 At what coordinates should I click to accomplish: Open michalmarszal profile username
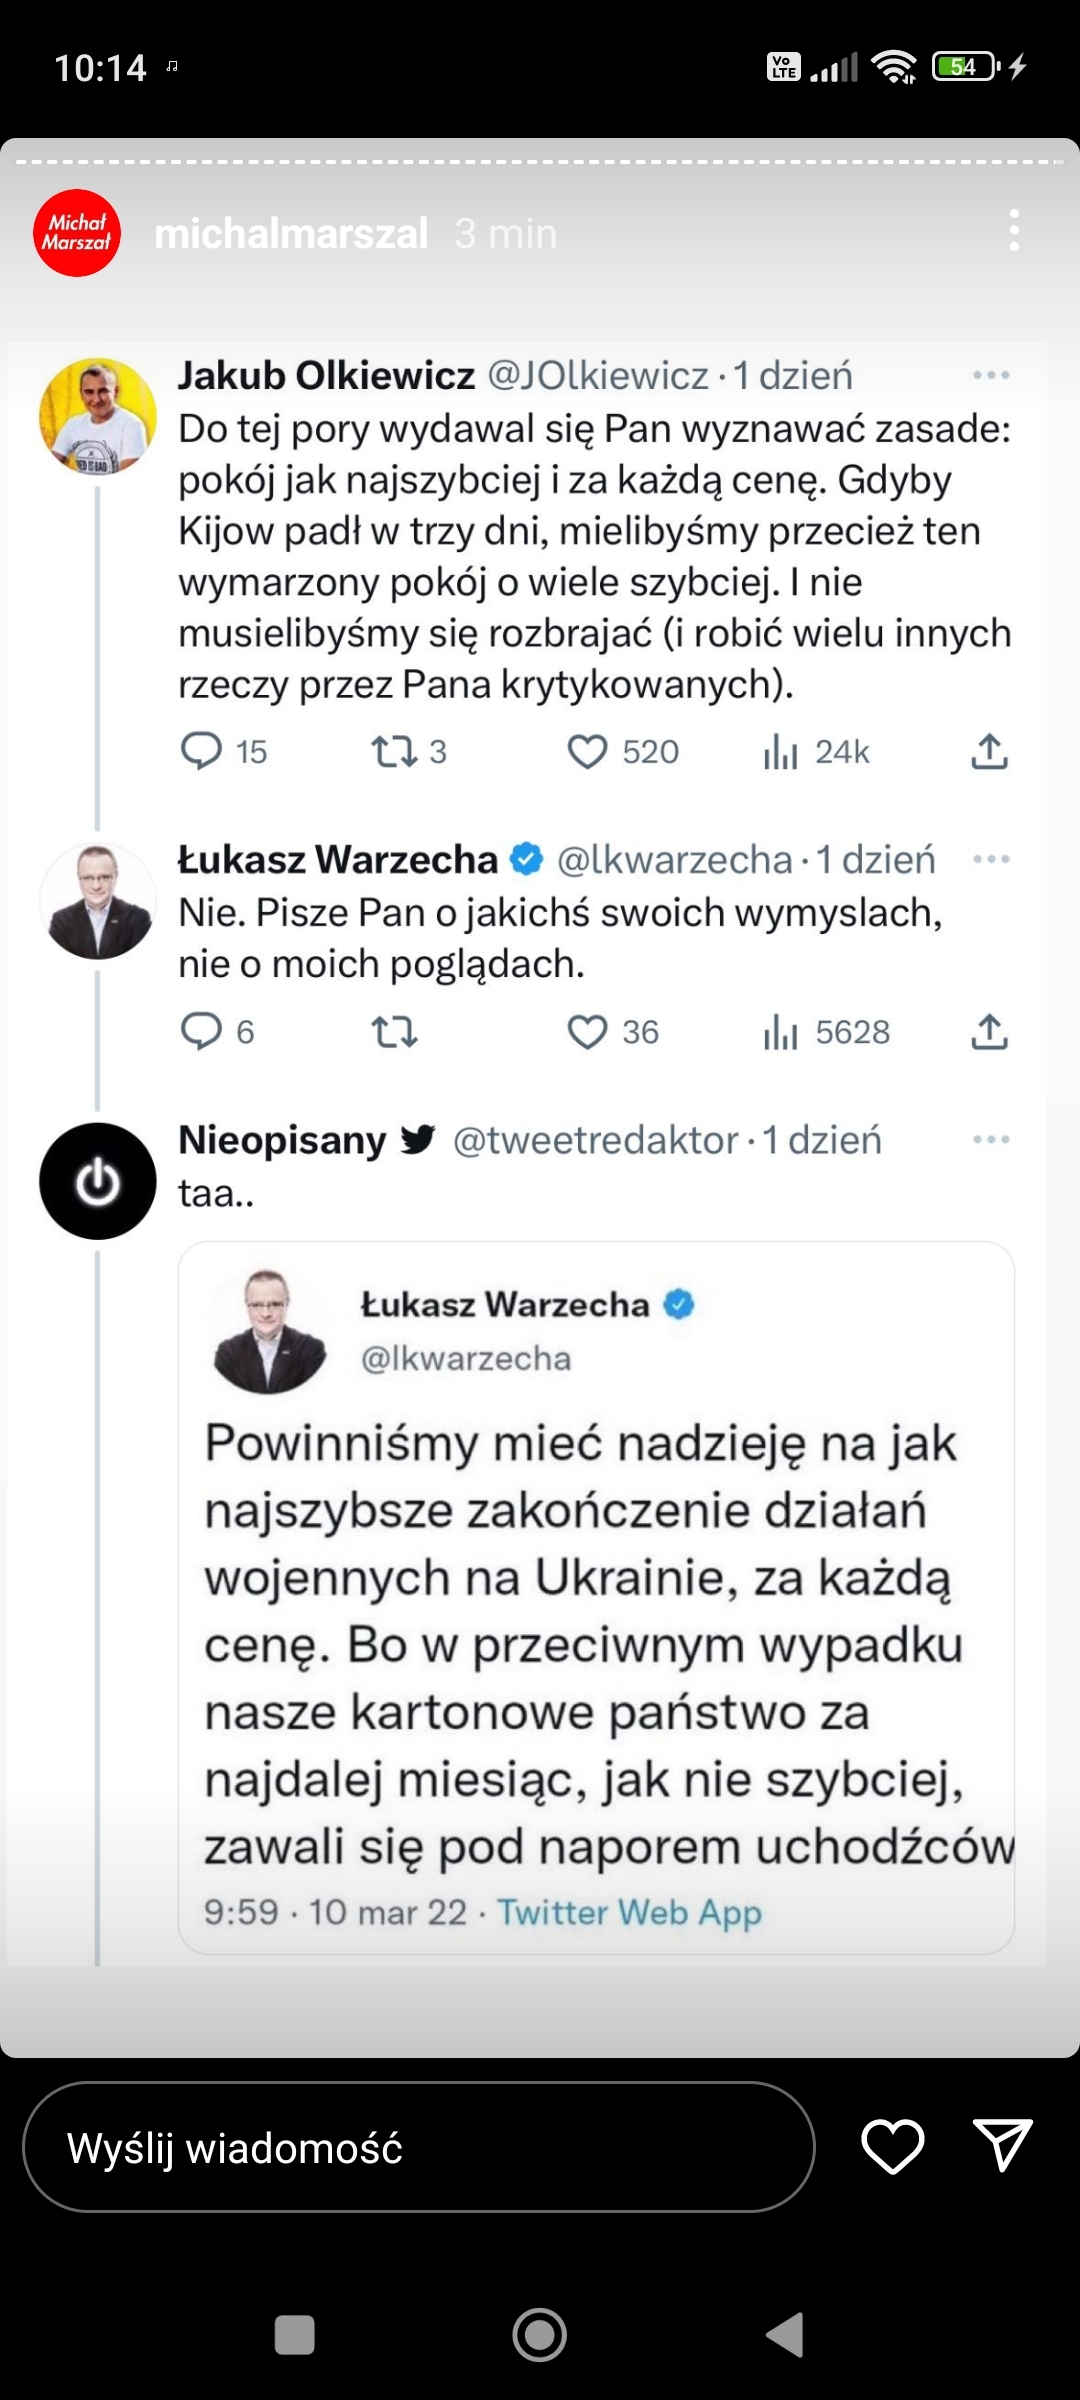291,234
